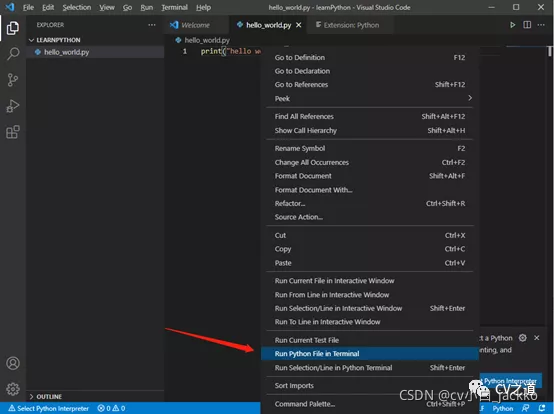Open the Run menu
Image resolution: width=554 pixels, height=414 pixels.
click(147, 7)
